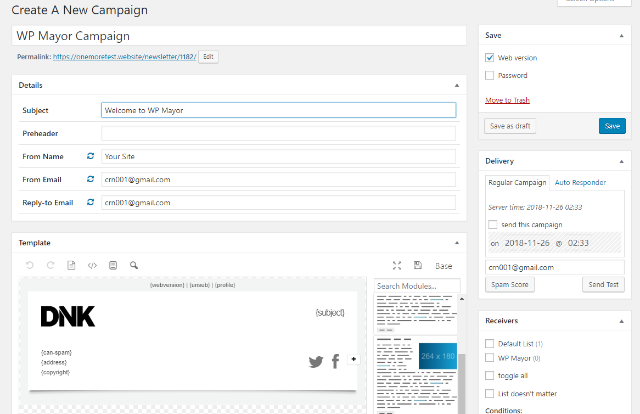Click Move to Trash link
This screenshot has height=414, width=640.
click(x=507, y=100)
